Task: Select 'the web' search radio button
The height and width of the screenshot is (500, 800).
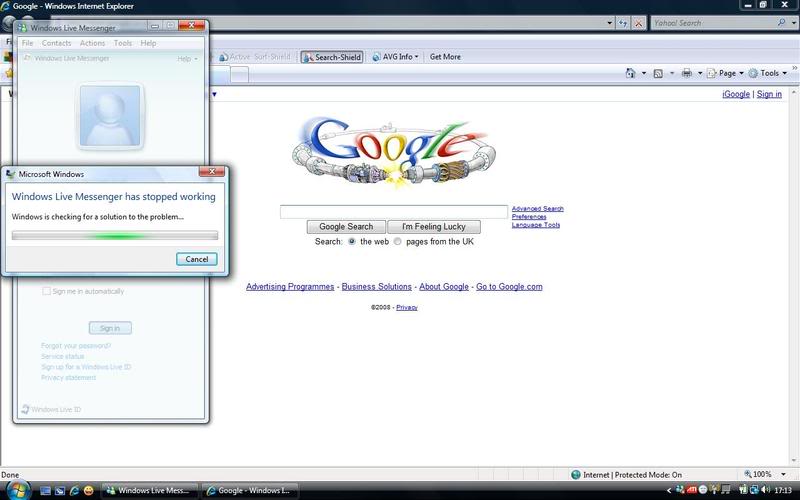Action: (x=352, y=241)
